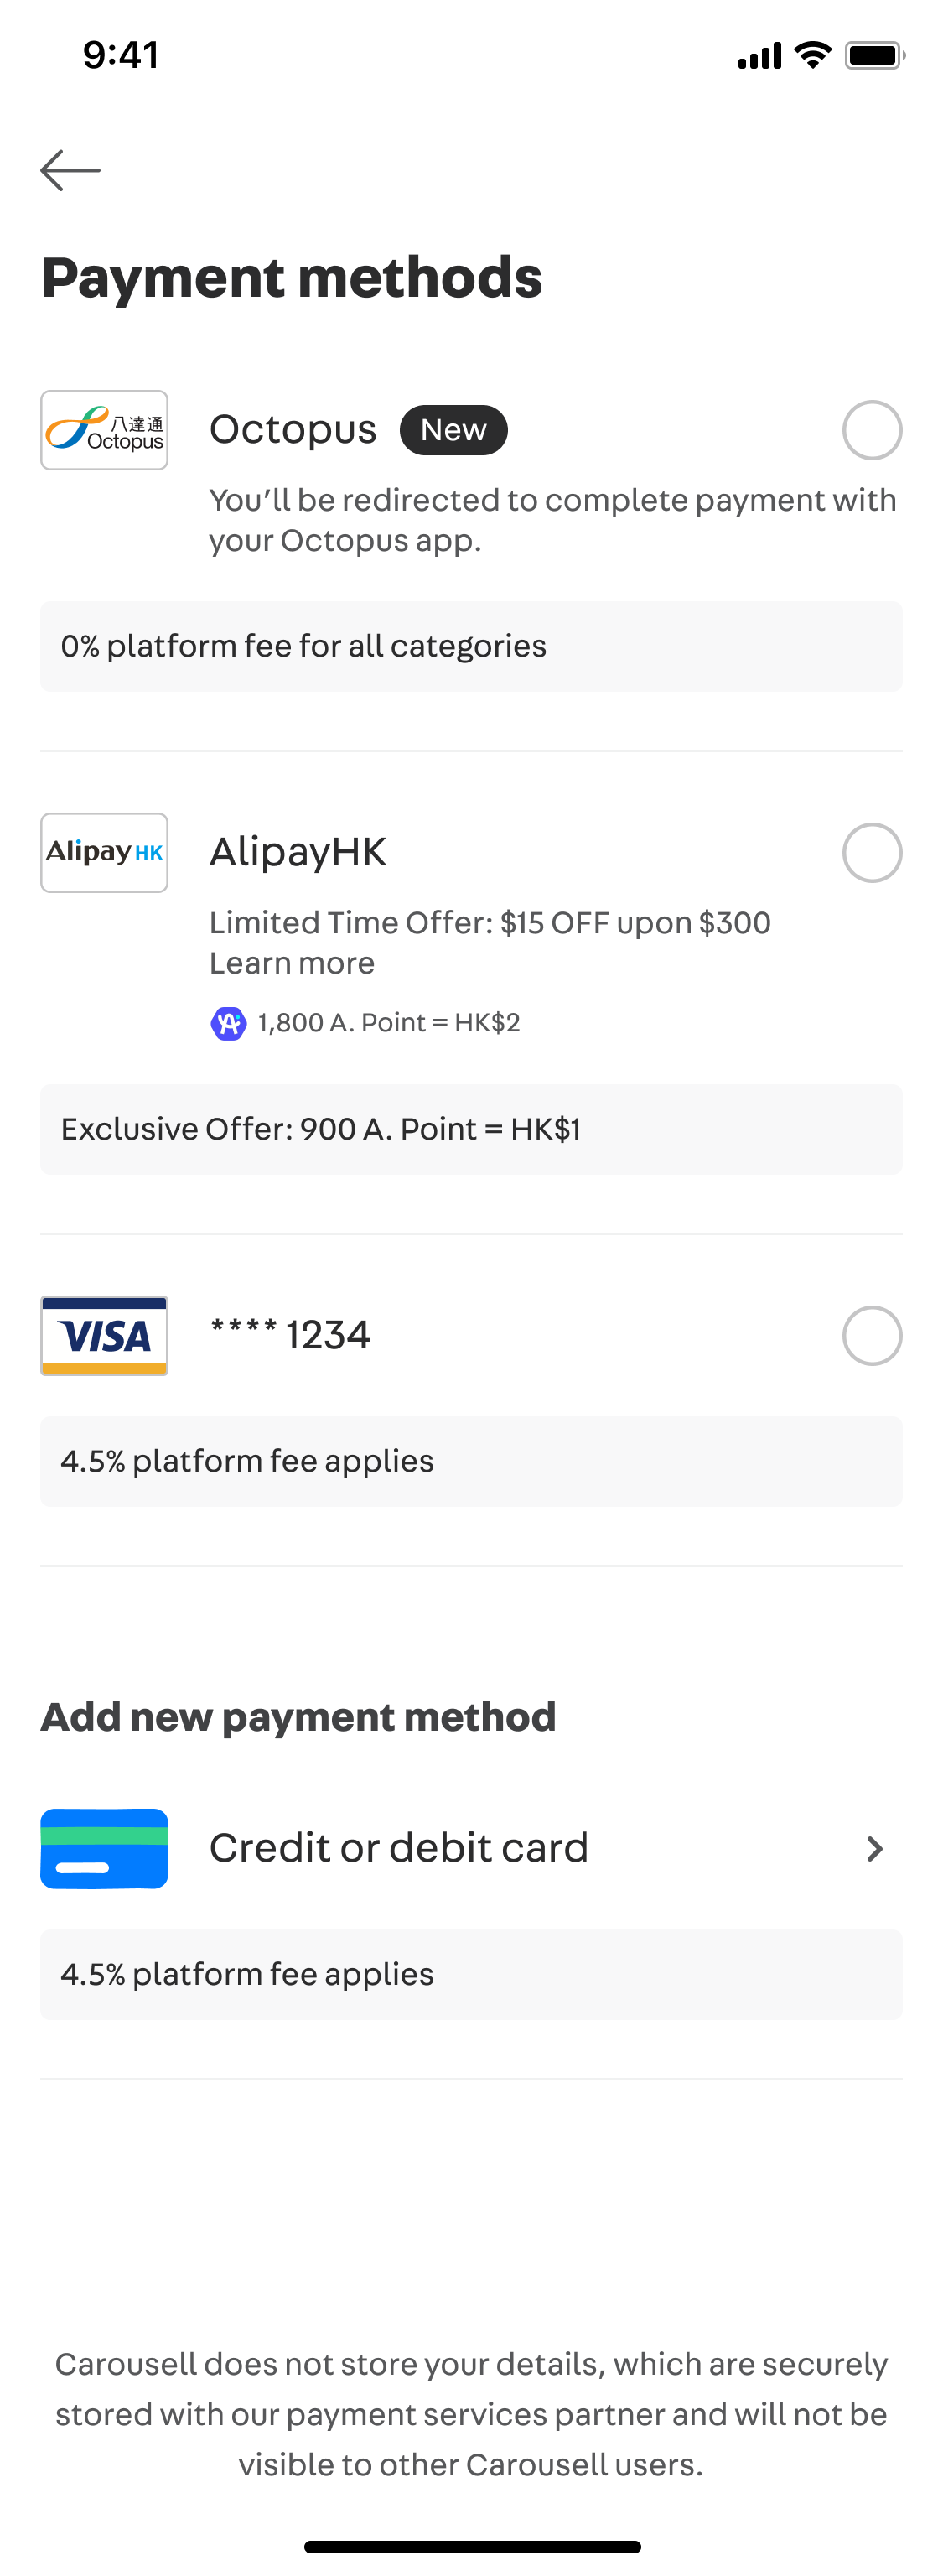Tap the 0% platform fee banner
This screenshot has width=943, height=2576.
(x=471, y=646)
